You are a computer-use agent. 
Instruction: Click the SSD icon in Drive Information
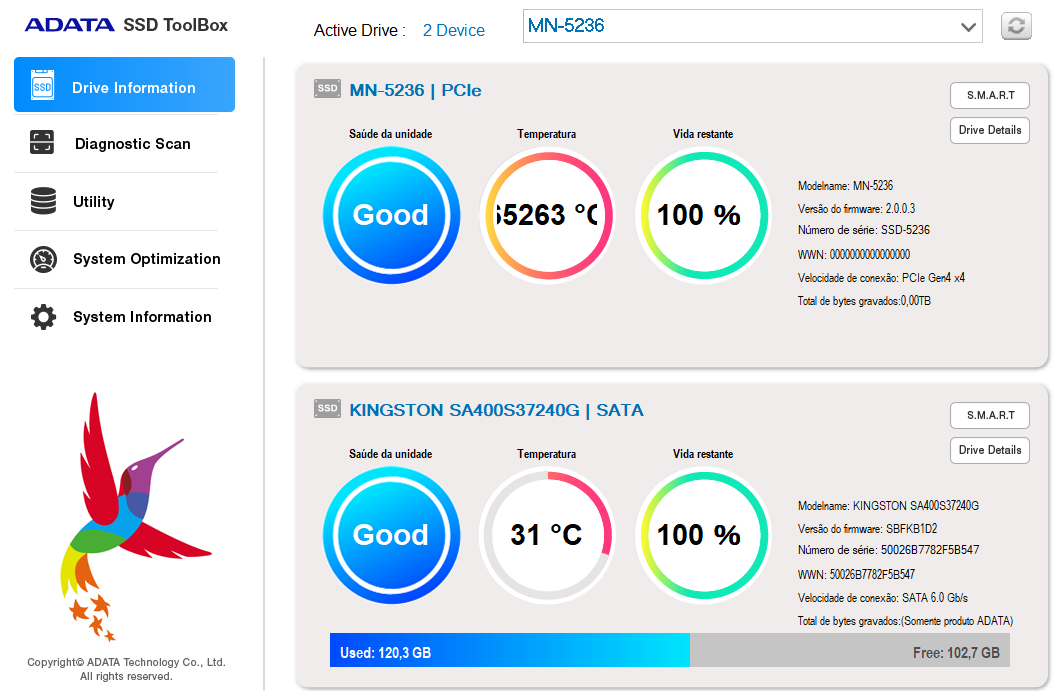[x=43, y=86]
